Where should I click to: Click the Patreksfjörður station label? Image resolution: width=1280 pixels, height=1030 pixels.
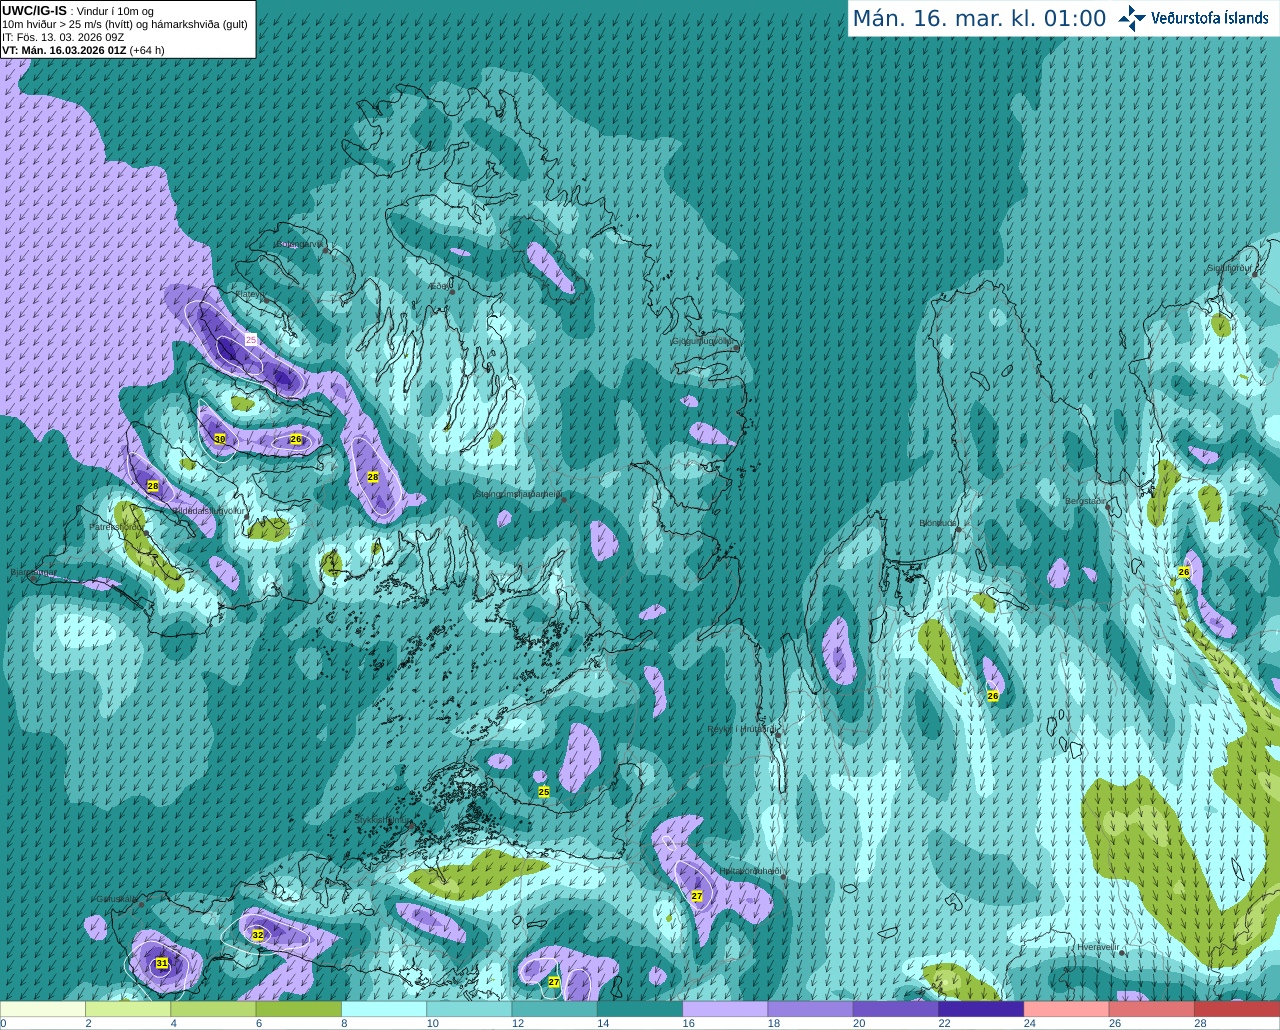point(116,526)
